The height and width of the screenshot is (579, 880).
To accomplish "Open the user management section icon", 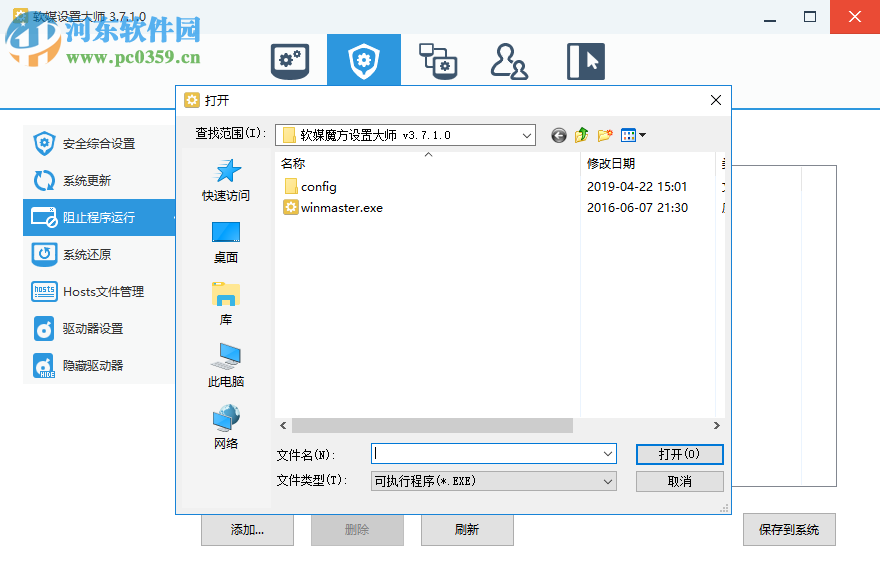I will pos(510,60).
